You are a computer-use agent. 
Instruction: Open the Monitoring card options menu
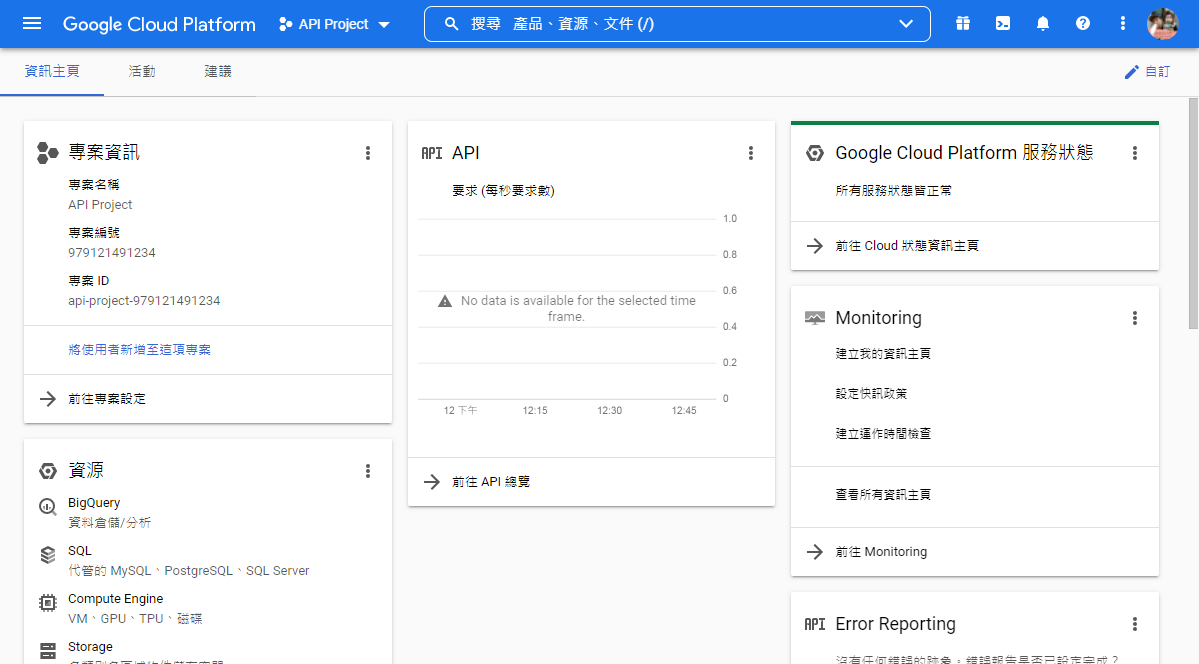point(1135,318)
